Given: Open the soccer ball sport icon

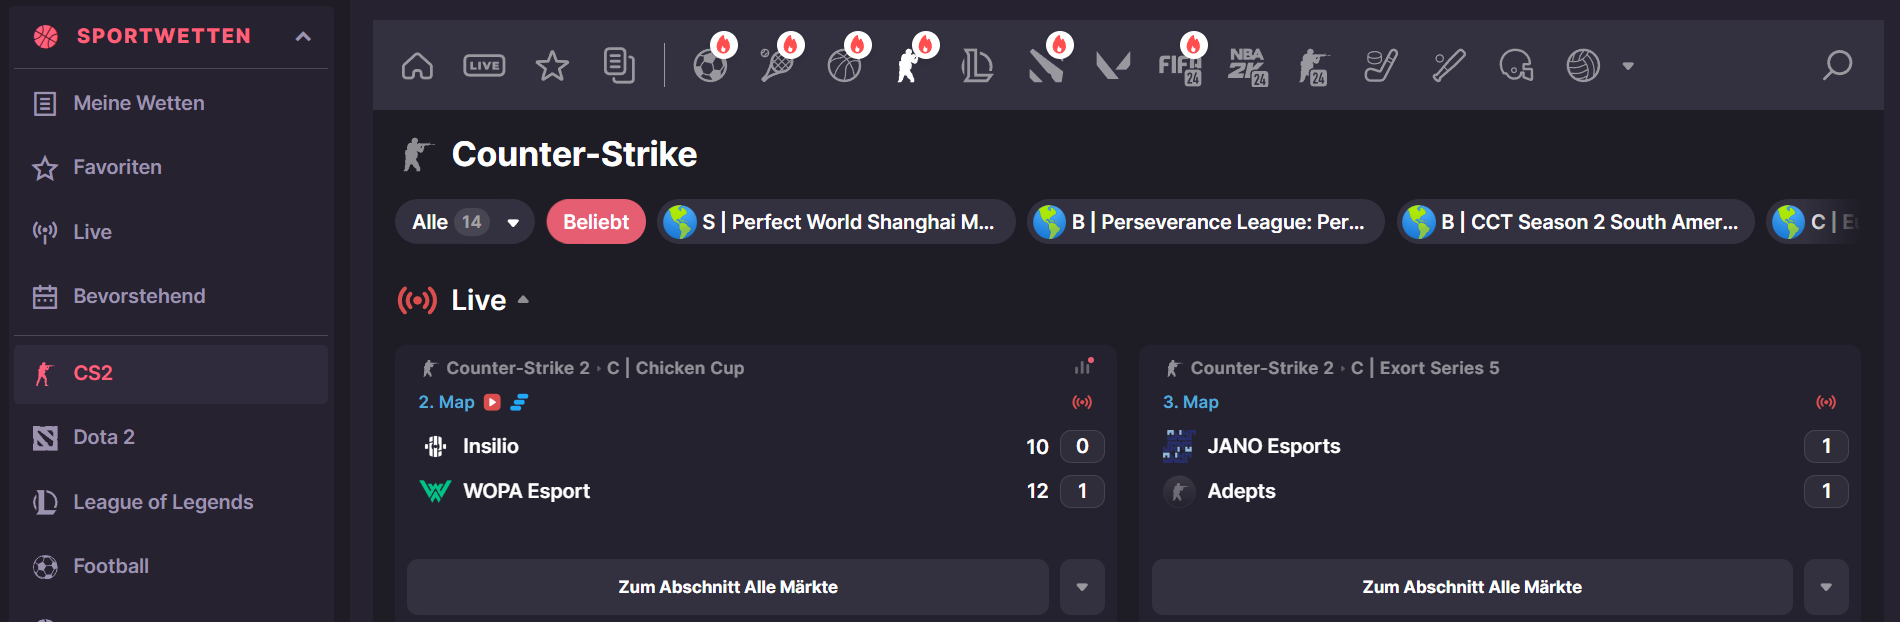Looking at the screenshot, I should 710,66.
